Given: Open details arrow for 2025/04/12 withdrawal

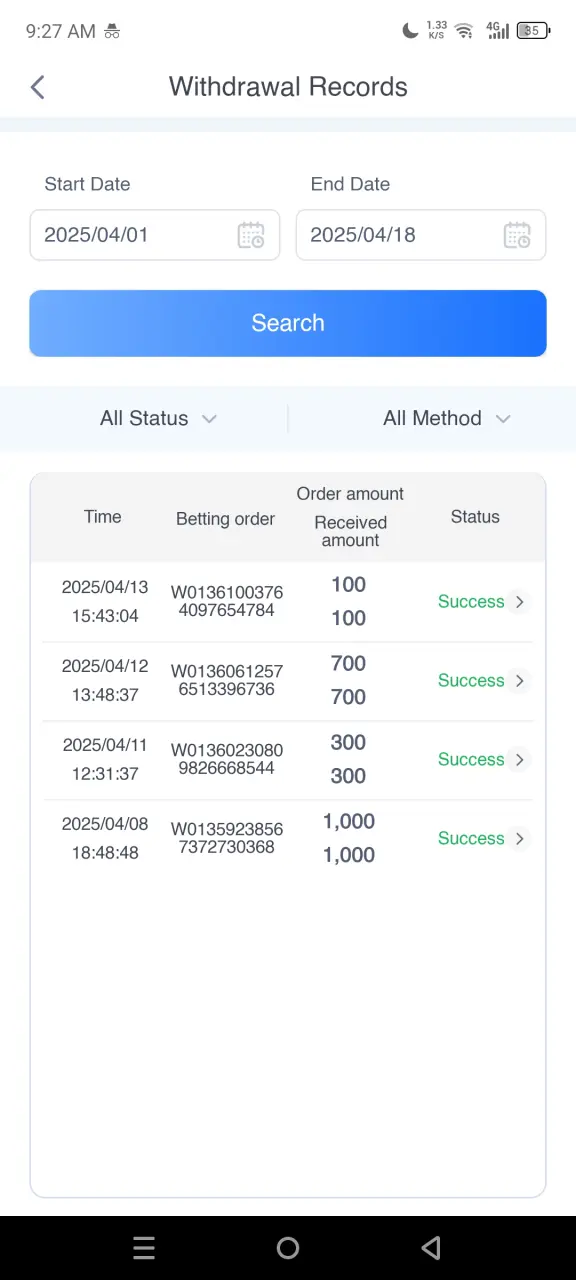Looking at the screenshot, I should tap(519, 681).
